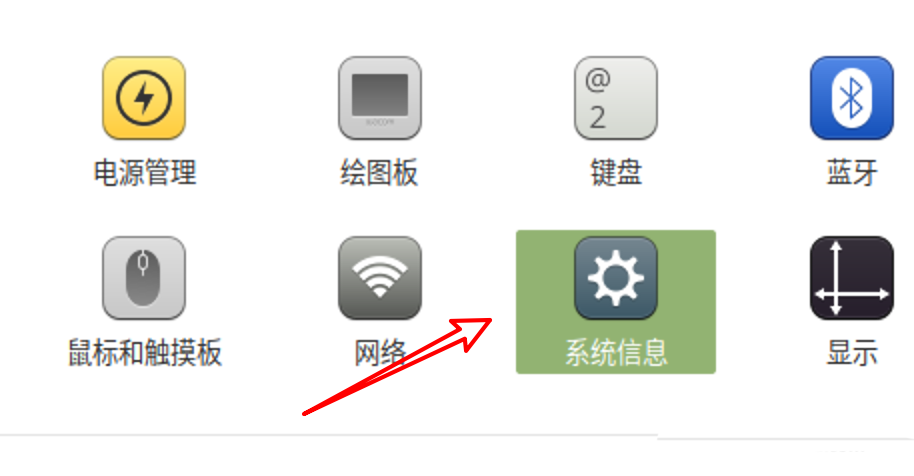The width and height of the screenshot is (914, 476).
Task: Click the 网络 text label
Action: pos(380,352)
